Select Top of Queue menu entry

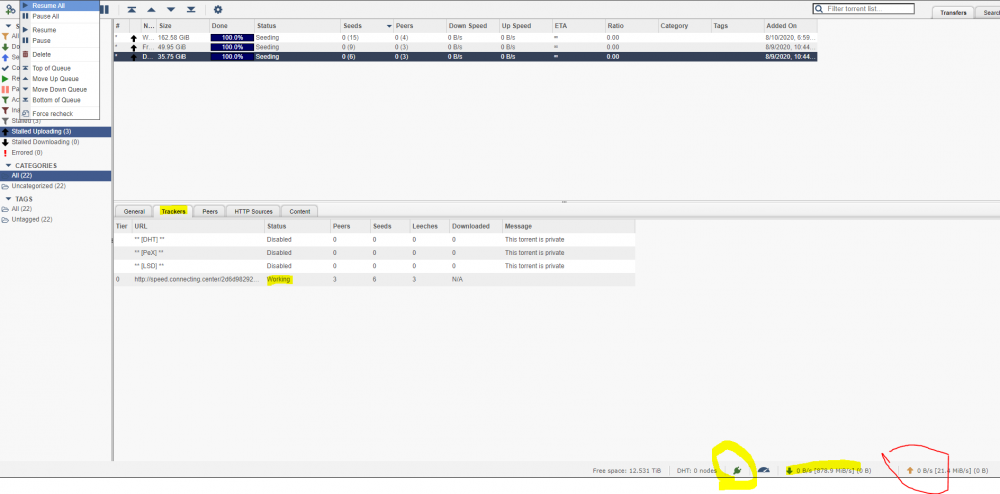point(59,68)
